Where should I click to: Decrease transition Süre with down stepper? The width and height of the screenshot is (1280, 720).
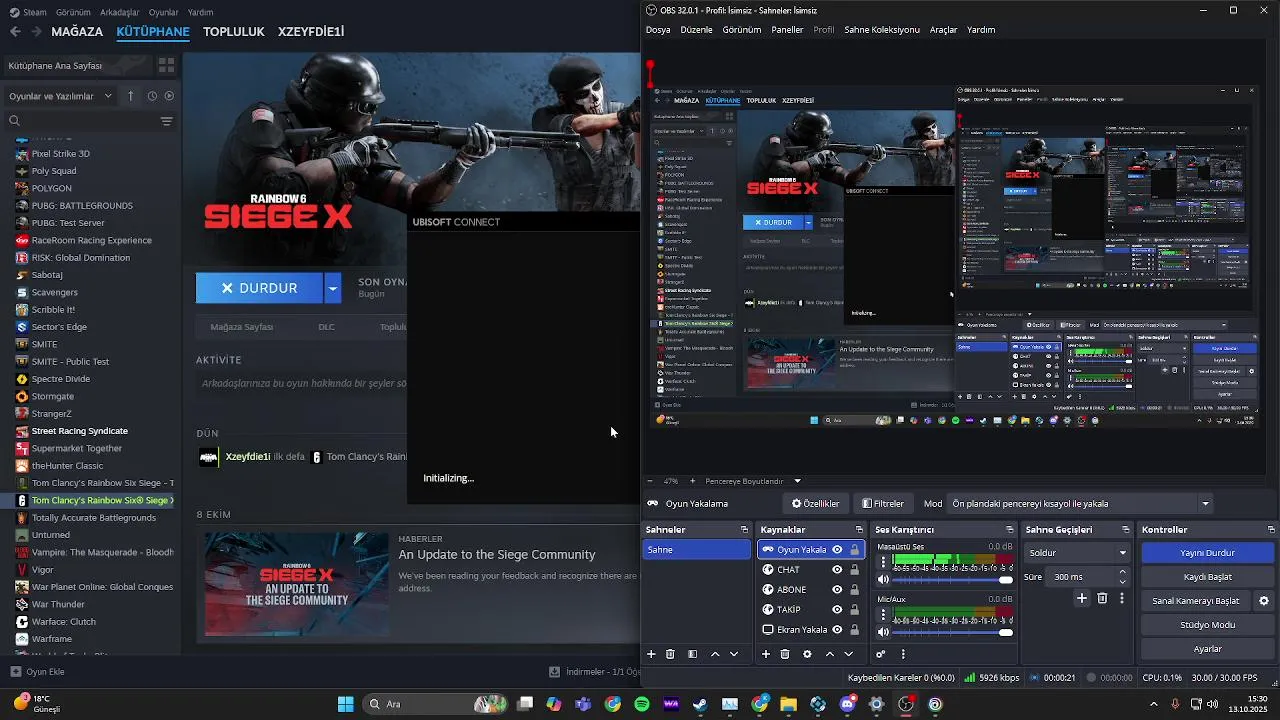[x=1122, y=581]
